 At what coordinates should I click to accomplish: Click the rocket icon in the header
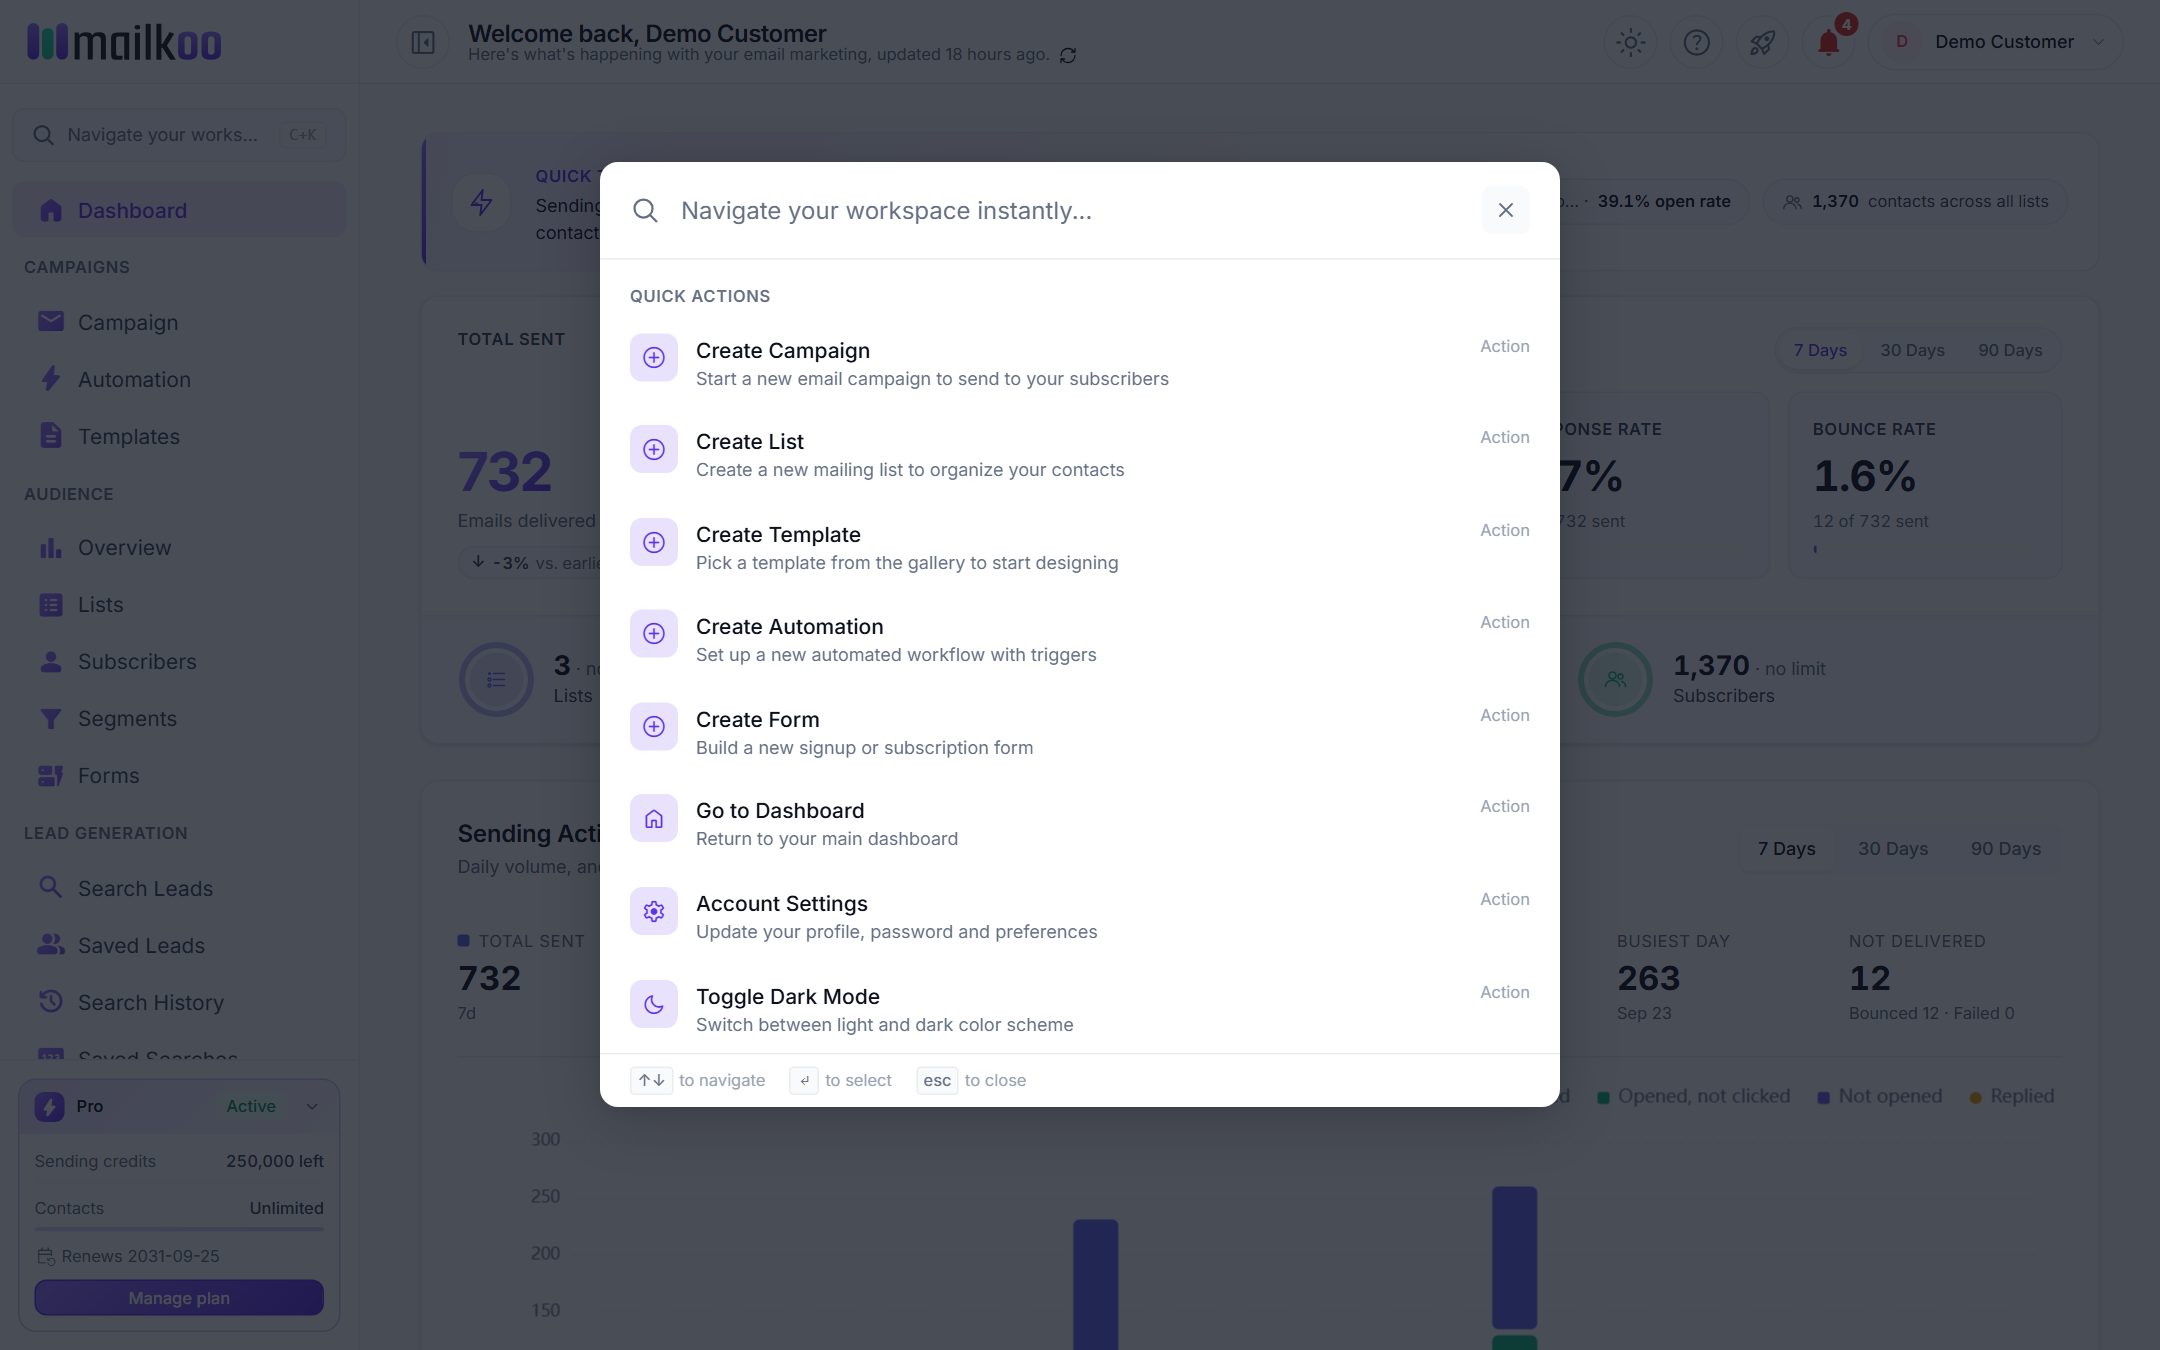click(x=1762, y=42)
